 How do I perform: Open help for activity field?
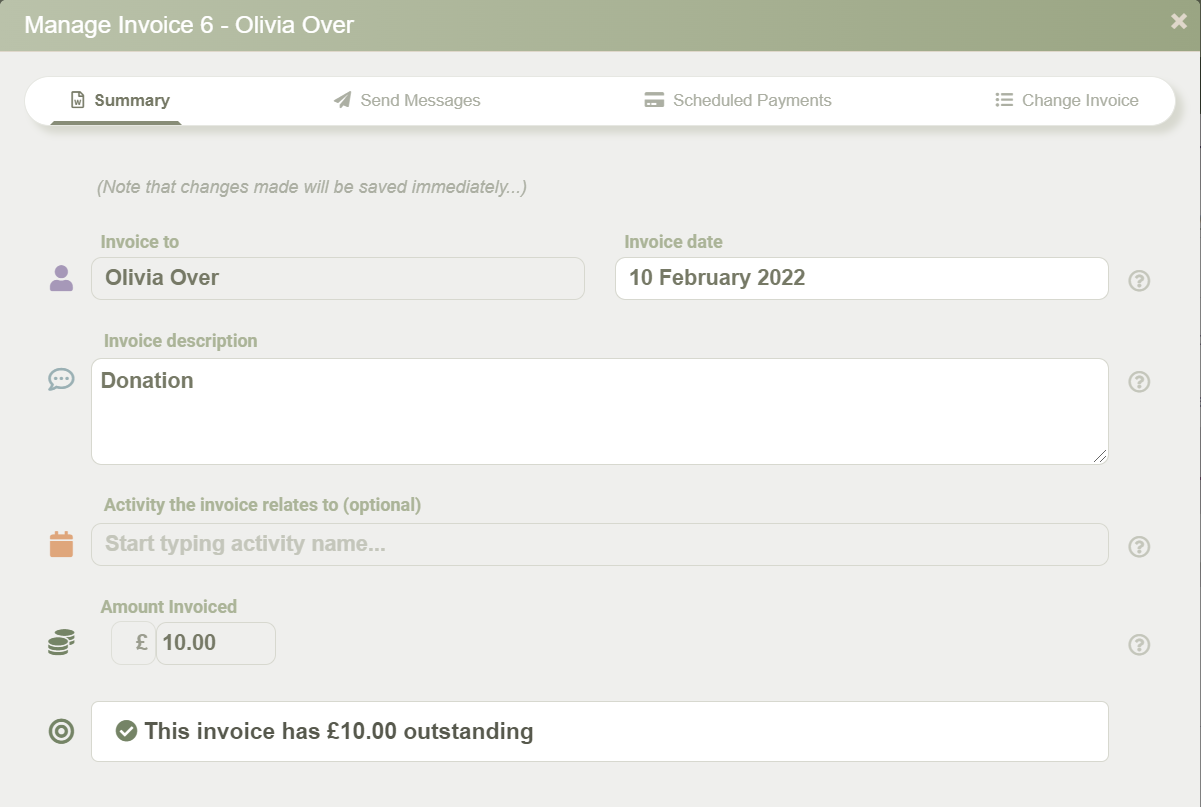(x=1139, y=547)
